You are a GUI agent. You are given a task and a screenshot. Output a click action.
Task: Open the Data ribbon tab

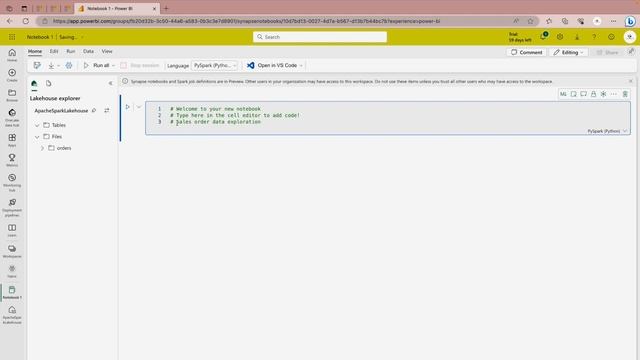[x=88, y=51]
